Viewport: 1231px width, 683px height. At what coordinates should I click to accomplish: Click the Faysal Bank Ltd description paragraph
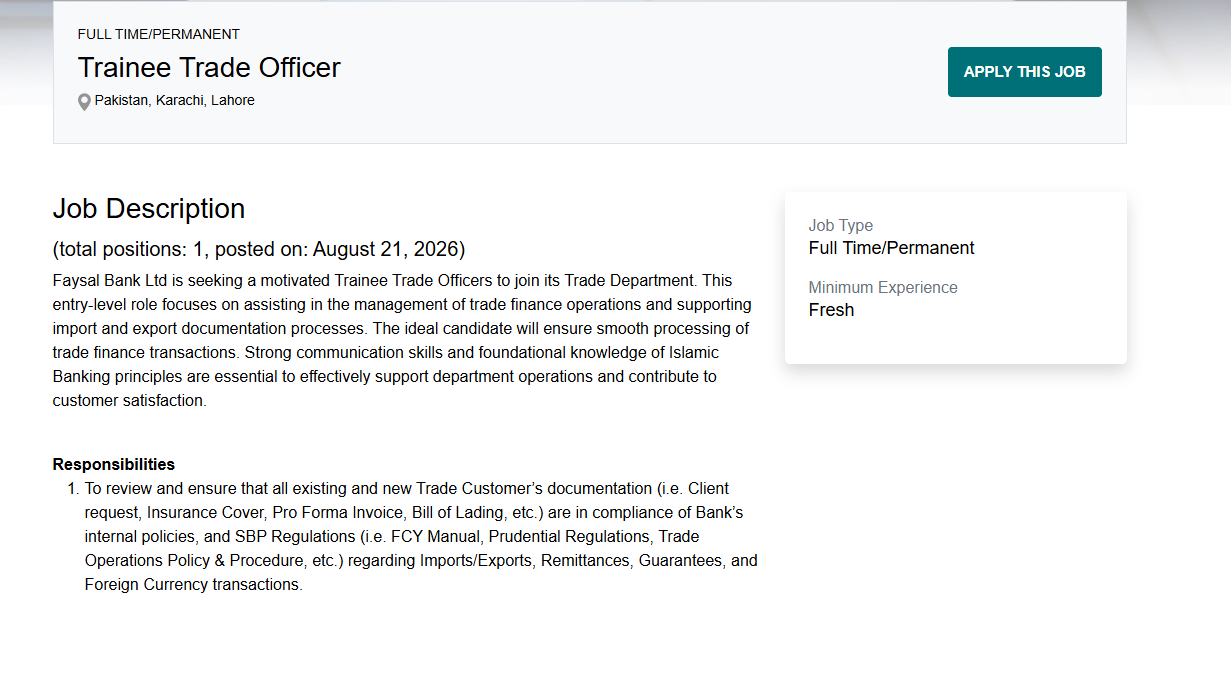[403, 341]
